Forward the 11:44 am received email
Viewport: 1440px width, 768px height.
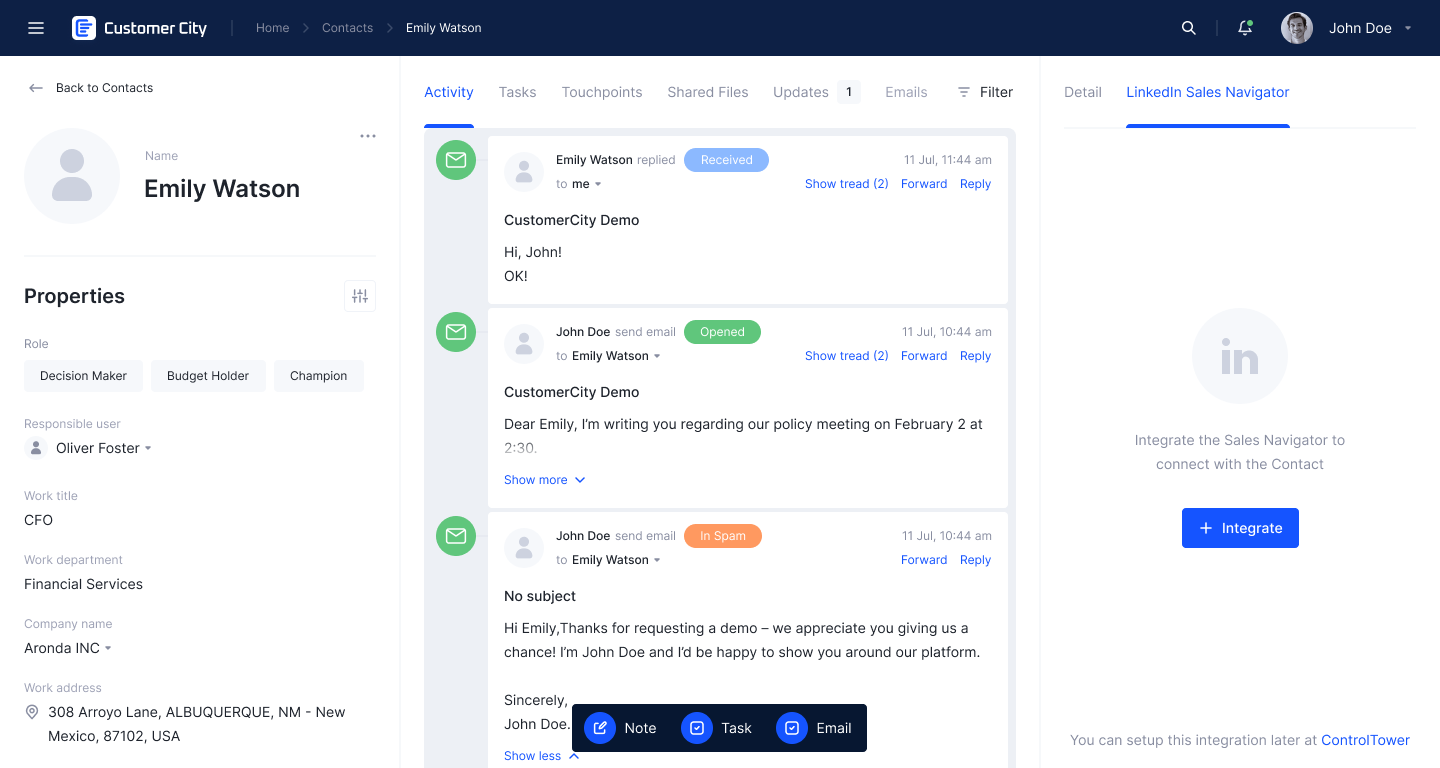tap(924, 184)
